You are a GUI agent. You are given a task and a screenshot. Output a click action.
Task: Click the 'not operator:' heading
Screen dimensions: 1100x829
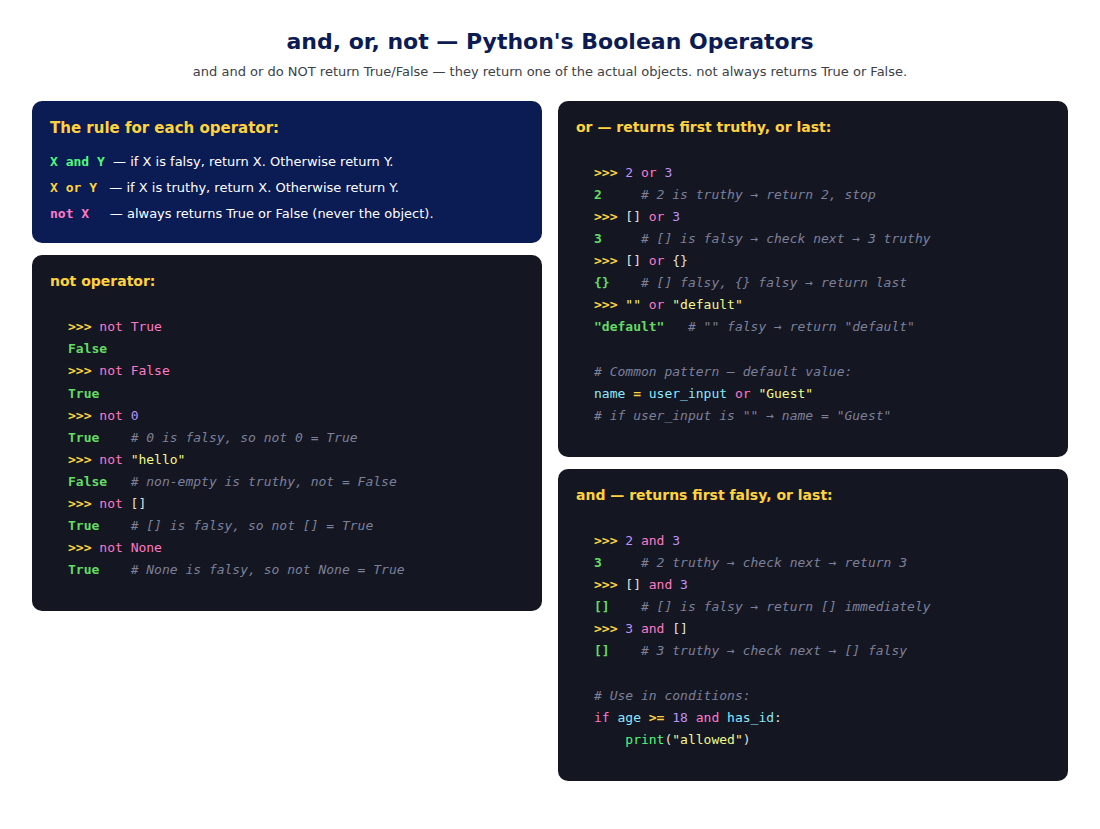[102, 281]
